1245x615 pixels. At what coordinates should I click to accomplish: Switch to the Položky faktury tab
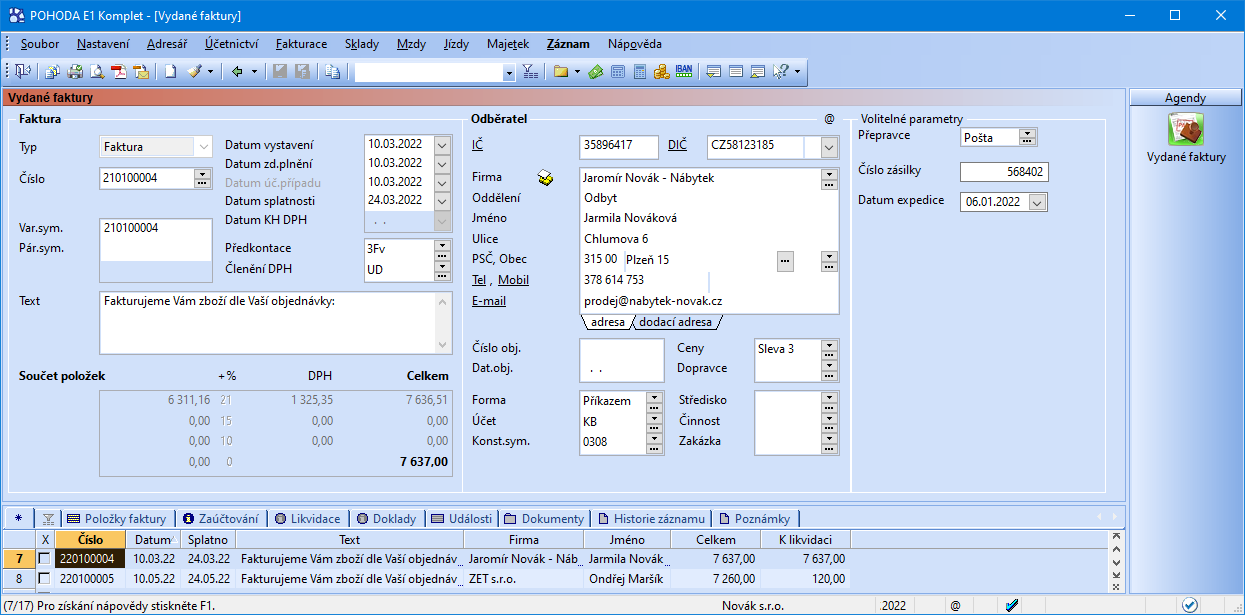pyautogui.click(x=117, y=518)
